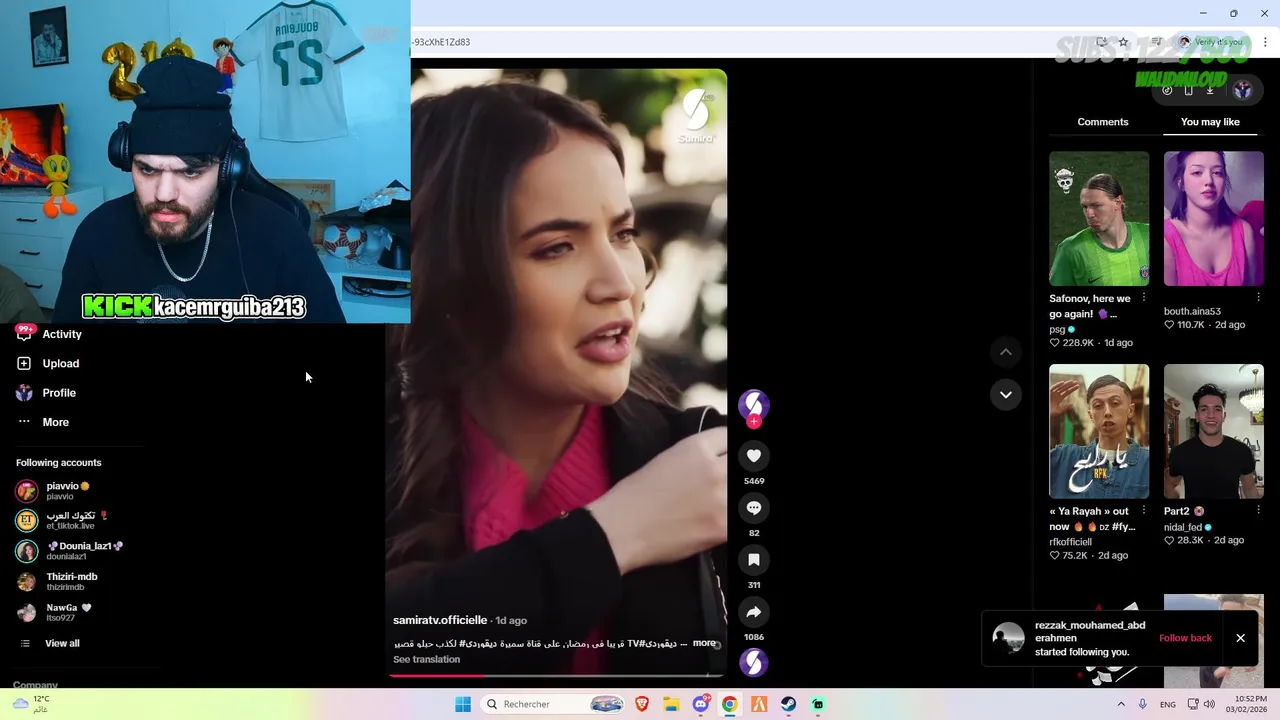Seek the video progress bar
Image resolution: width=1280 pixels, height=720 pixels.
[x=556, y=676]
